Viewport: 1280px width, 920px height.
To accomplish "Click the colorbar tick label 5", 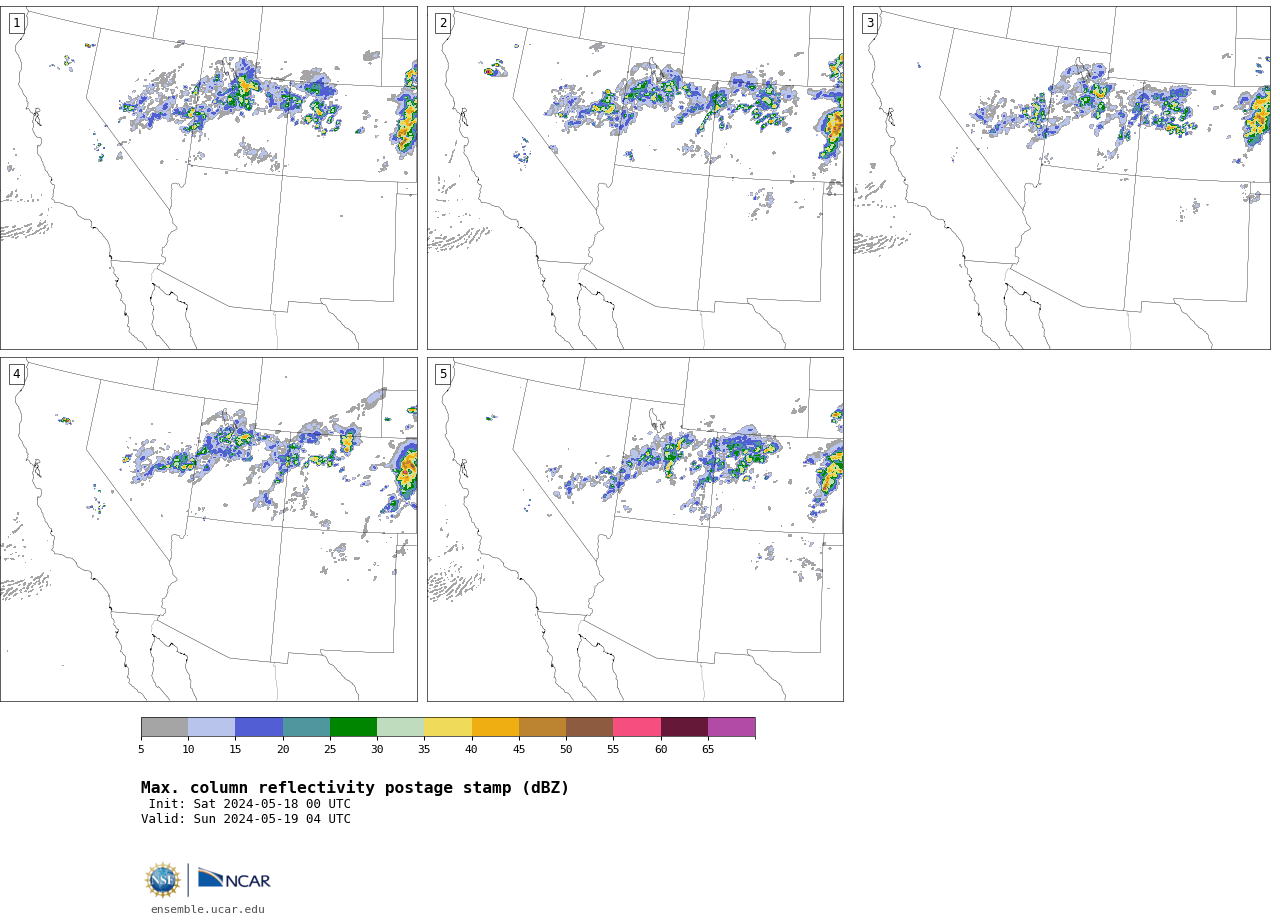I will [x=141, y=749].
